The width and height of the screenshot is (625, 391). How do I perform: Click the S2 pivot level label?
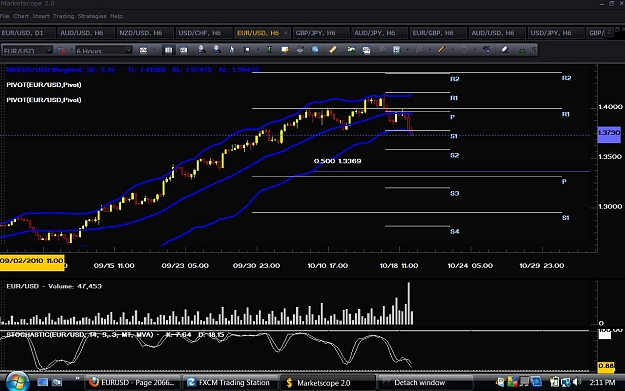coord(455,155)
